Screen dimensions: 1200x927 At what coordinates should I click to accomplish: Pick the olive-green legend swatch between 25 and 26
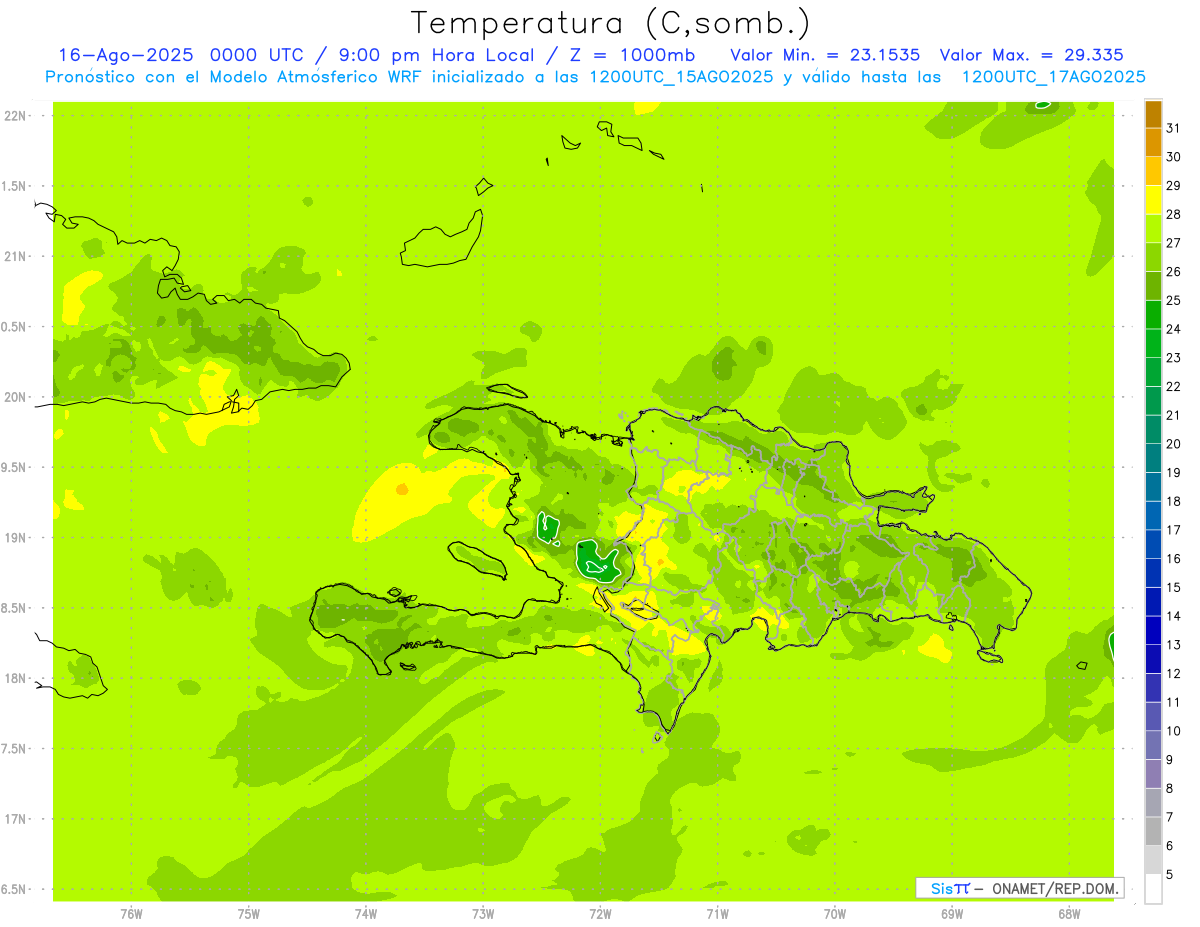click(1153, 286)
